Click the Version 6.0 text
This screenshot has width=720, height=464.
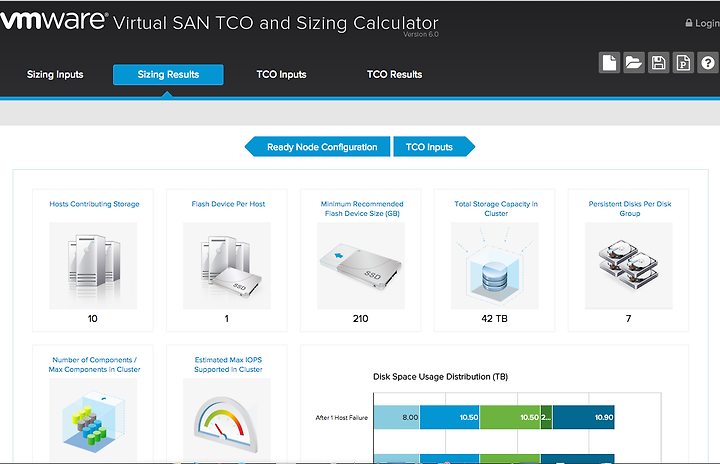click(421, 34)
